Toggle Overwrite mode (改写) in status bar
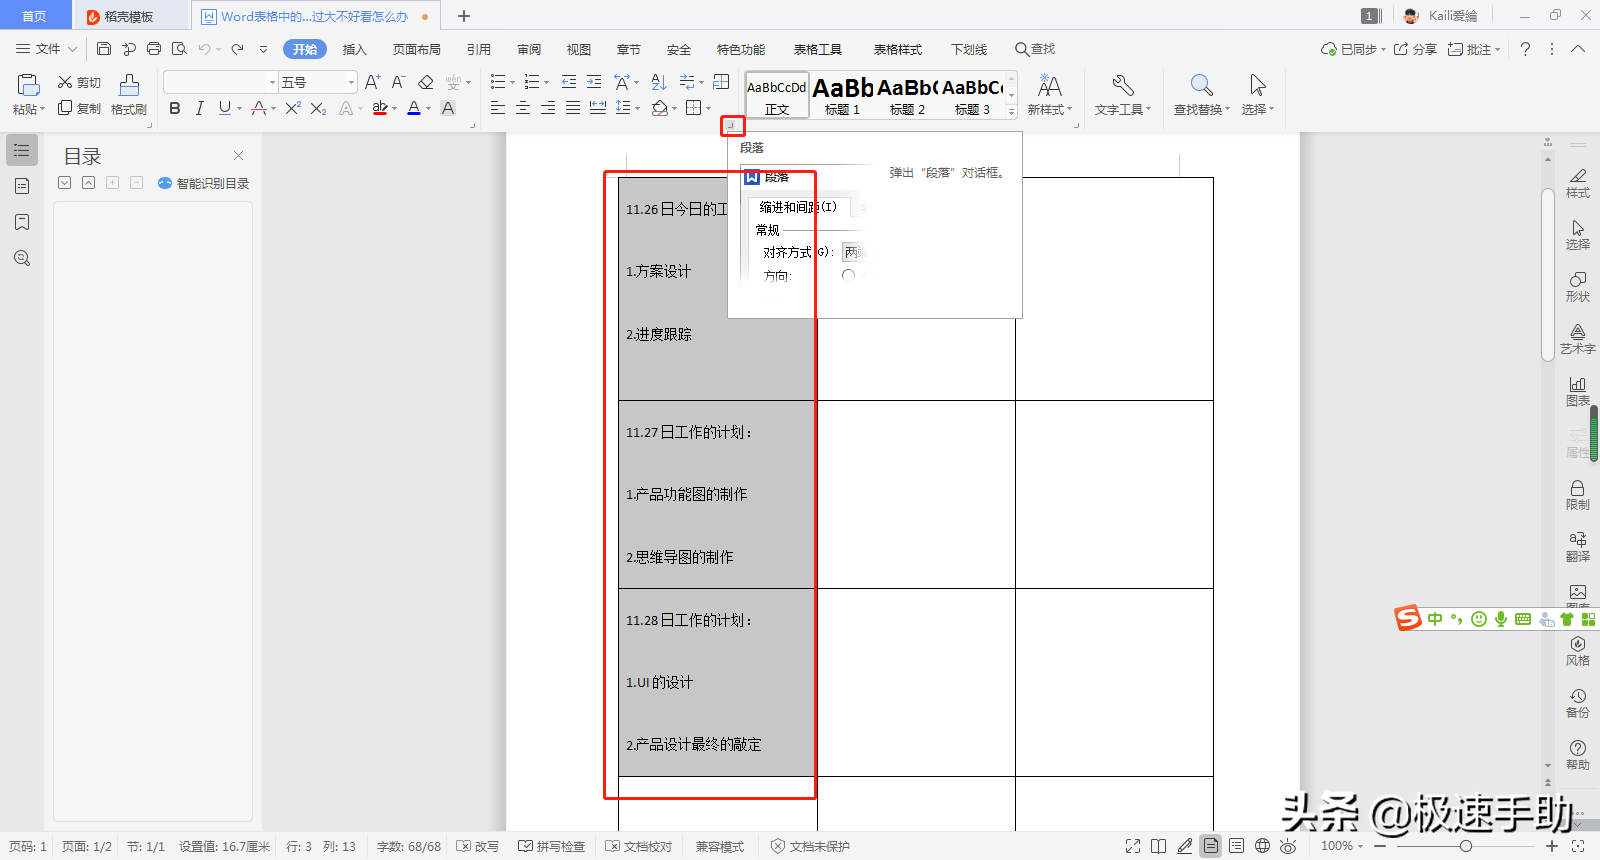Screen dimensions: 1600x860 pyautogui.click(x=478, y=846)
